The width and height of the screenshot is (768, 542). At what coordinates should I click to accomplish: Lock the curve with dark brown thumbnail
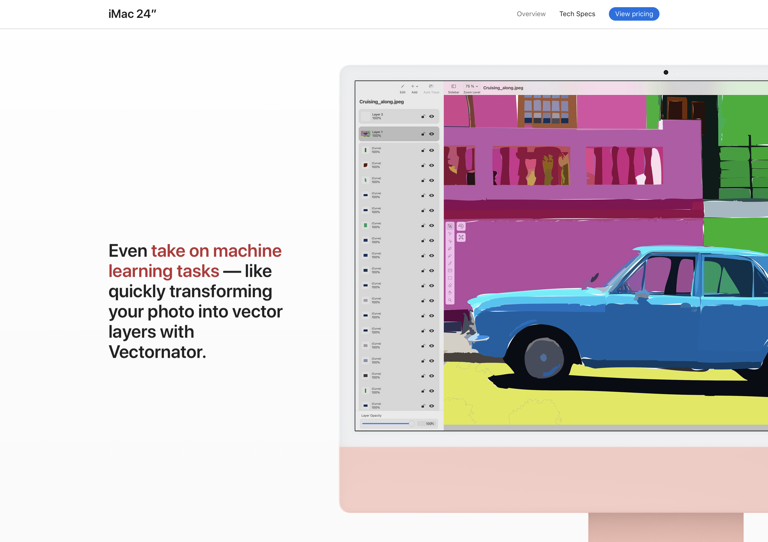tap(423, 165)
